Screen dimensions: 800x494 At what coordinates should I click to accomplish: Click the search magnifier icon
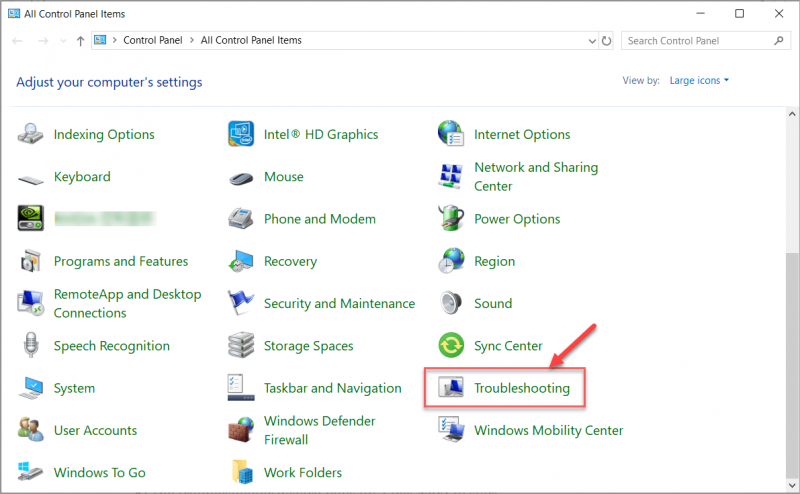[x=779, y=40]
